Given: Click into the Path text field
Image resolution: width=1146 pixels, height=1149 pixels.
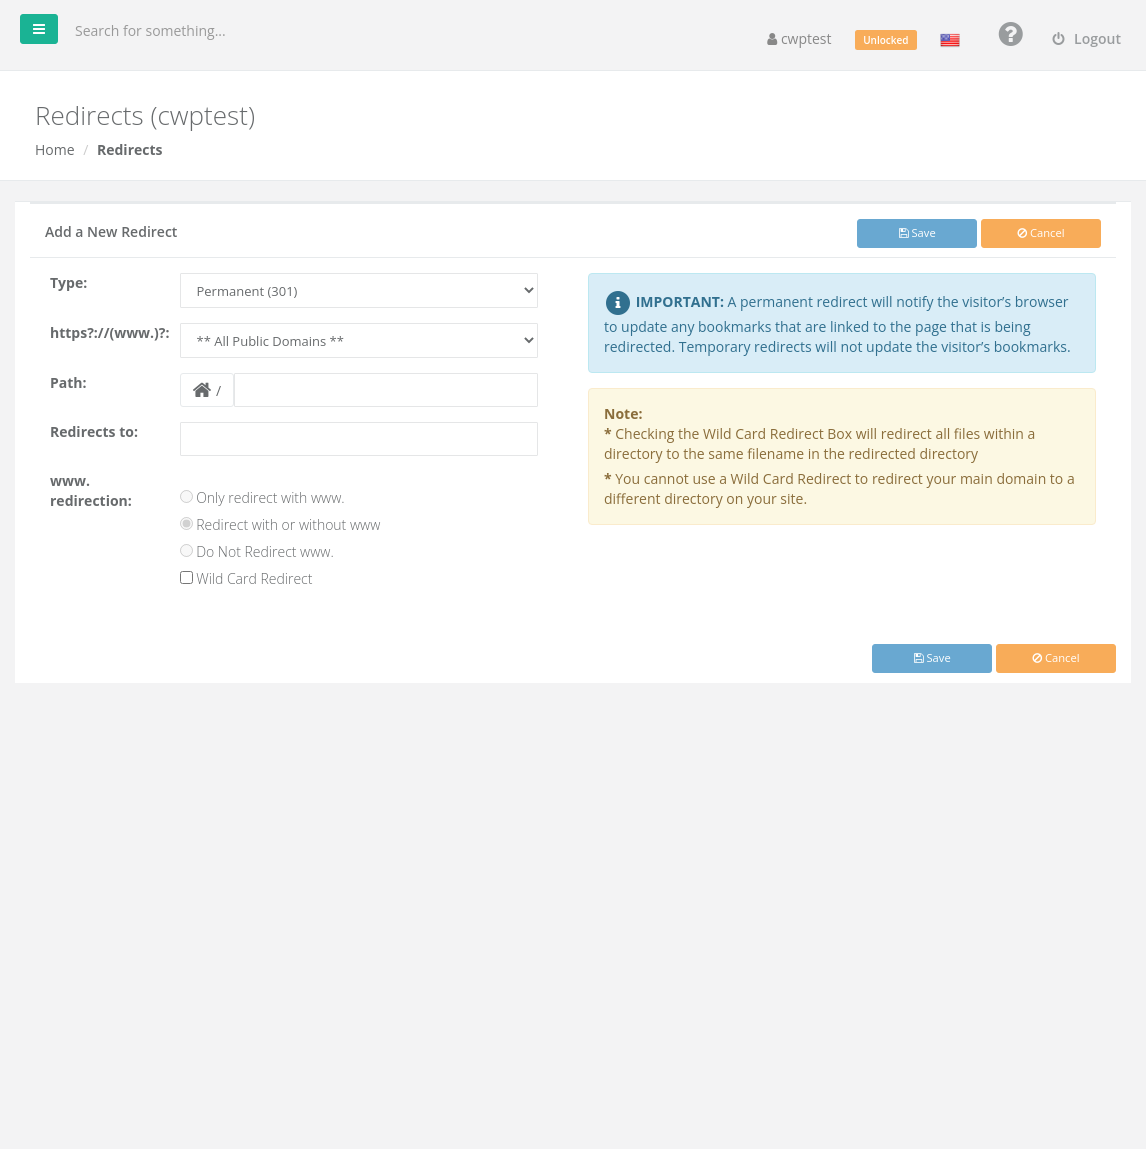Looking at the screenshot, I should tap(385, 390).
